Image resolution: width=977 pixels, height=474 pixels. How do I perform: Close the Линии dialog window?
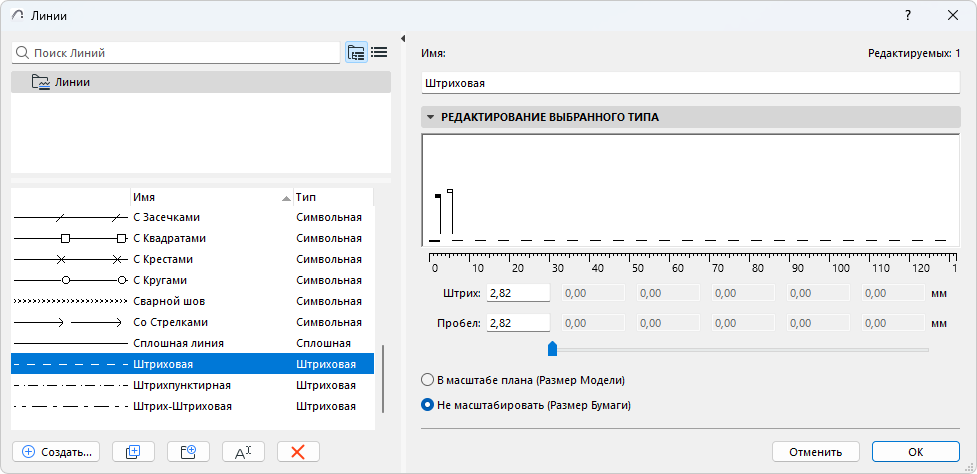[953, 16]
